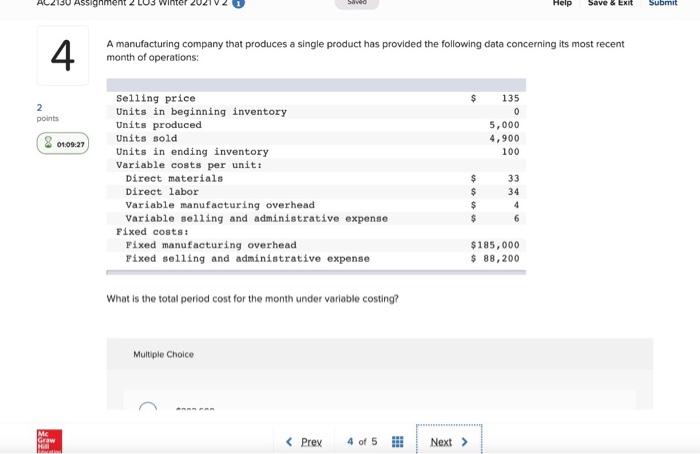Viewport: 700px width, 454px height.
Task: Click the 'Direct materials' row label
Action: 174,179
